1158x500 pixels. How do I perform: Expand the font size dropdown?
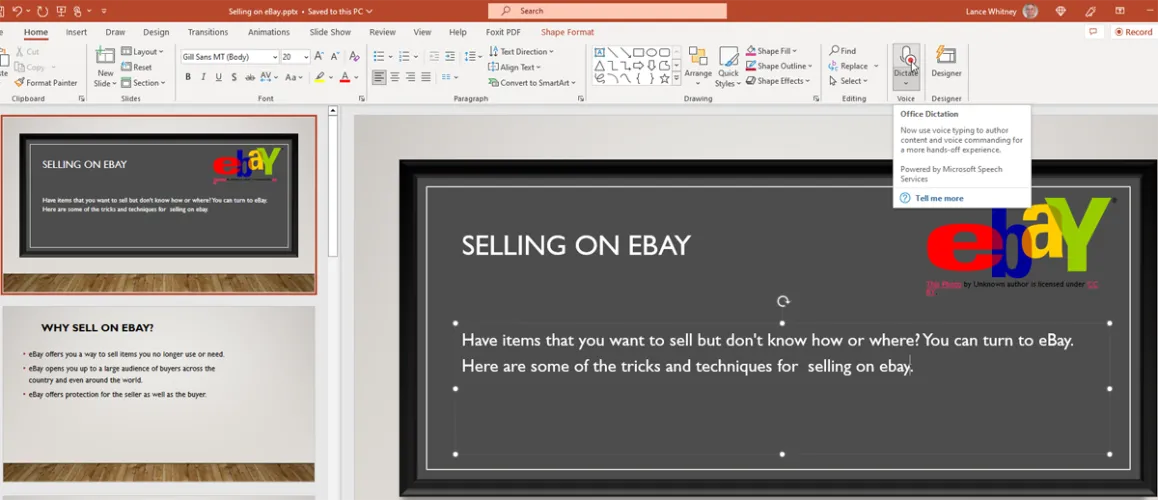[304, 57]
